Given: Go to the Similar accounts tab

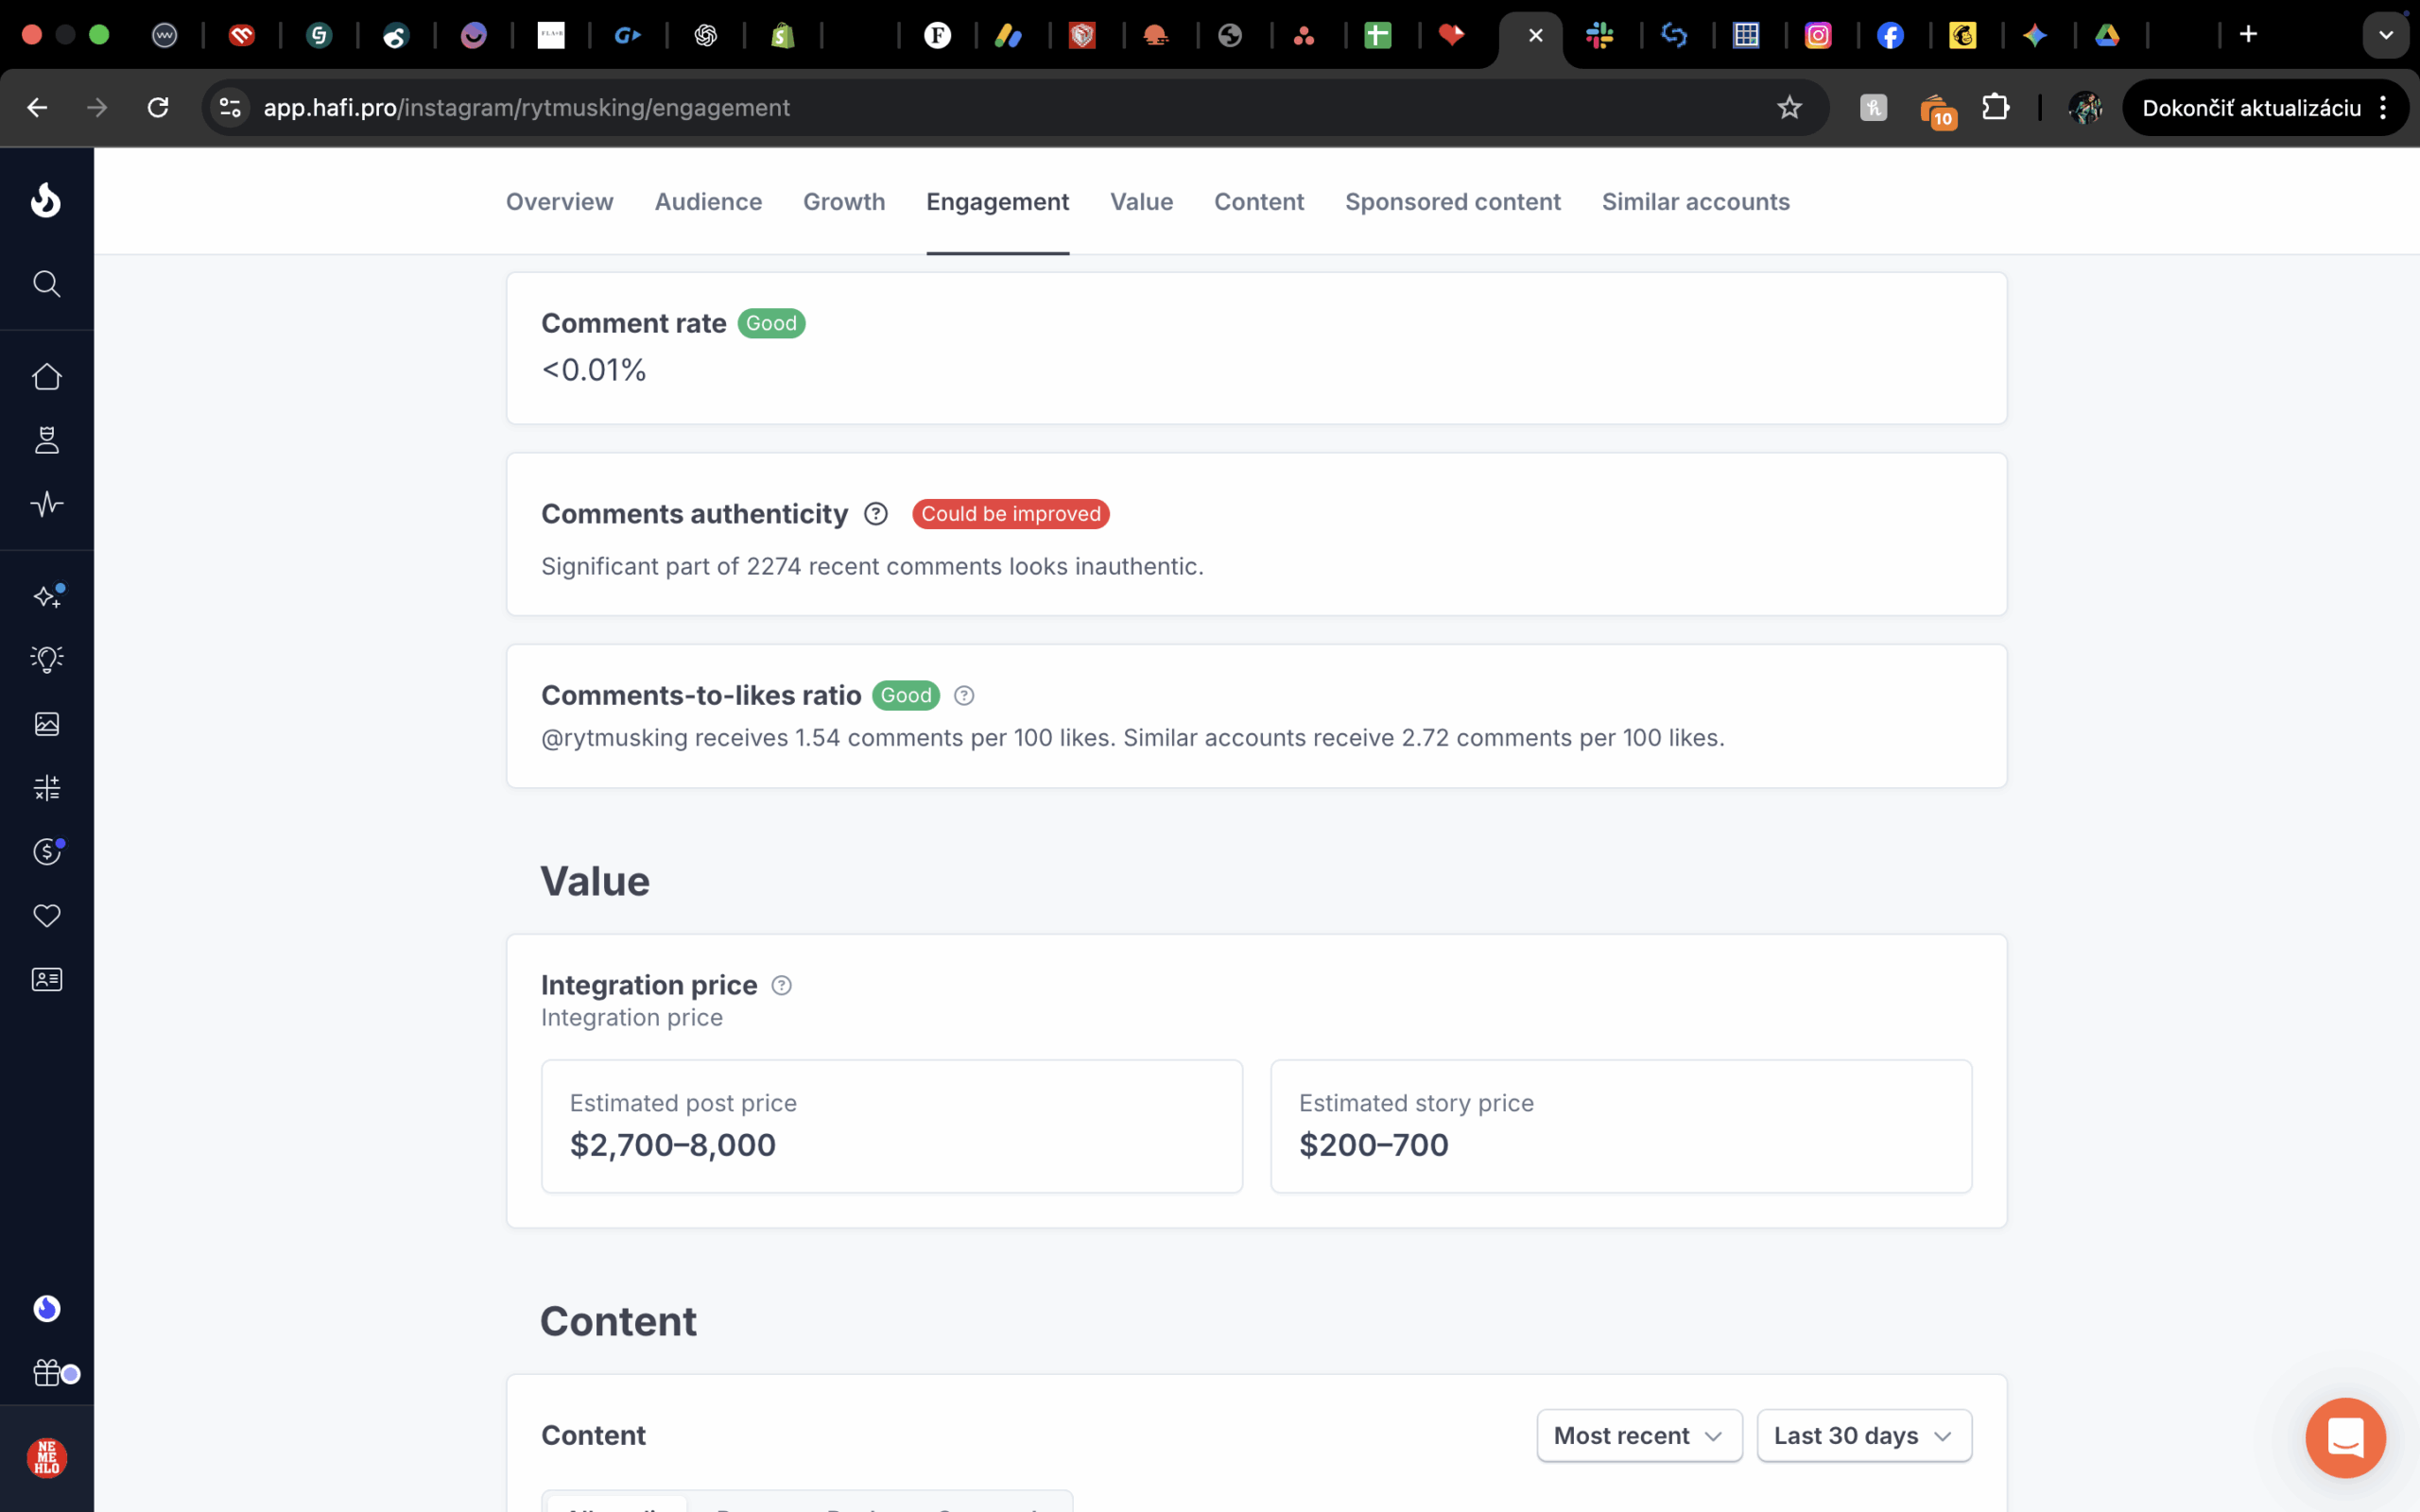Looking at the screenshot, I should pos(1695,202).
